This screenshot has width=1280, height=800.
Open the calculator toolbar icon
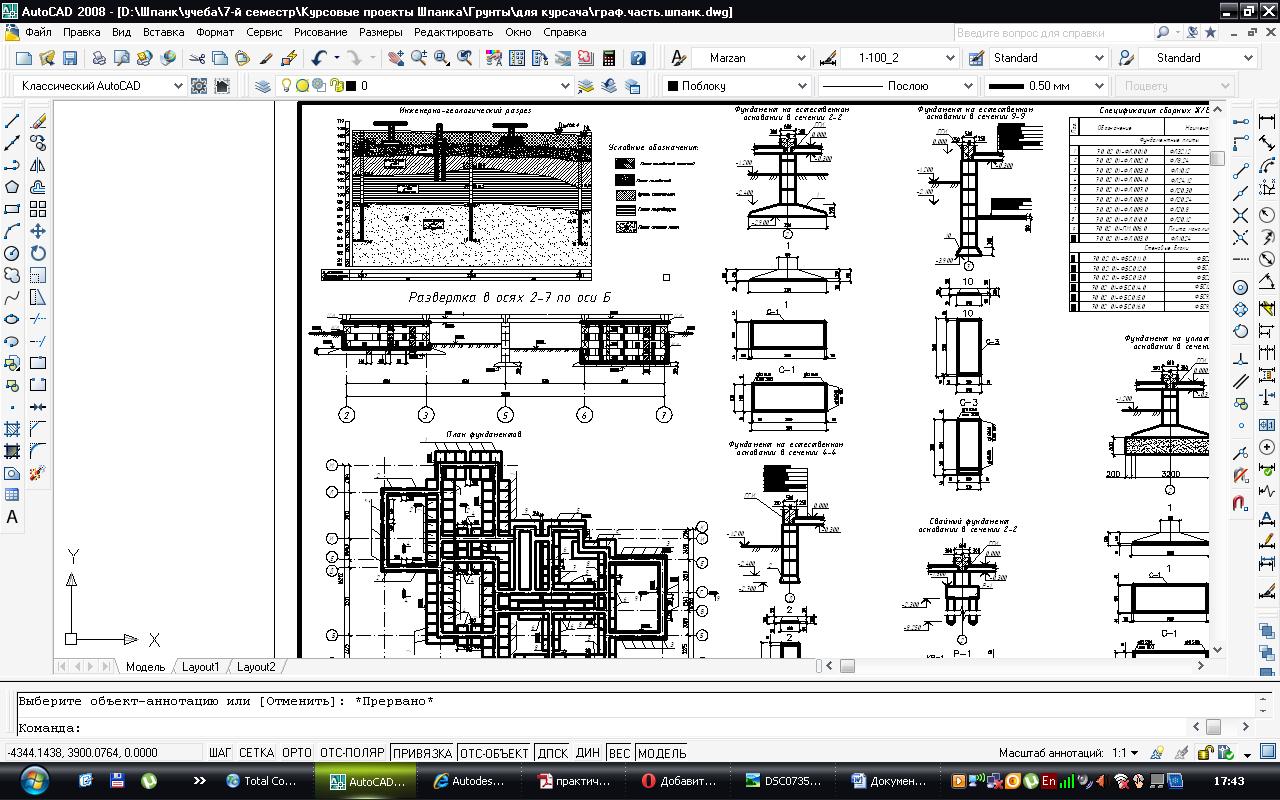click(608, 58)
